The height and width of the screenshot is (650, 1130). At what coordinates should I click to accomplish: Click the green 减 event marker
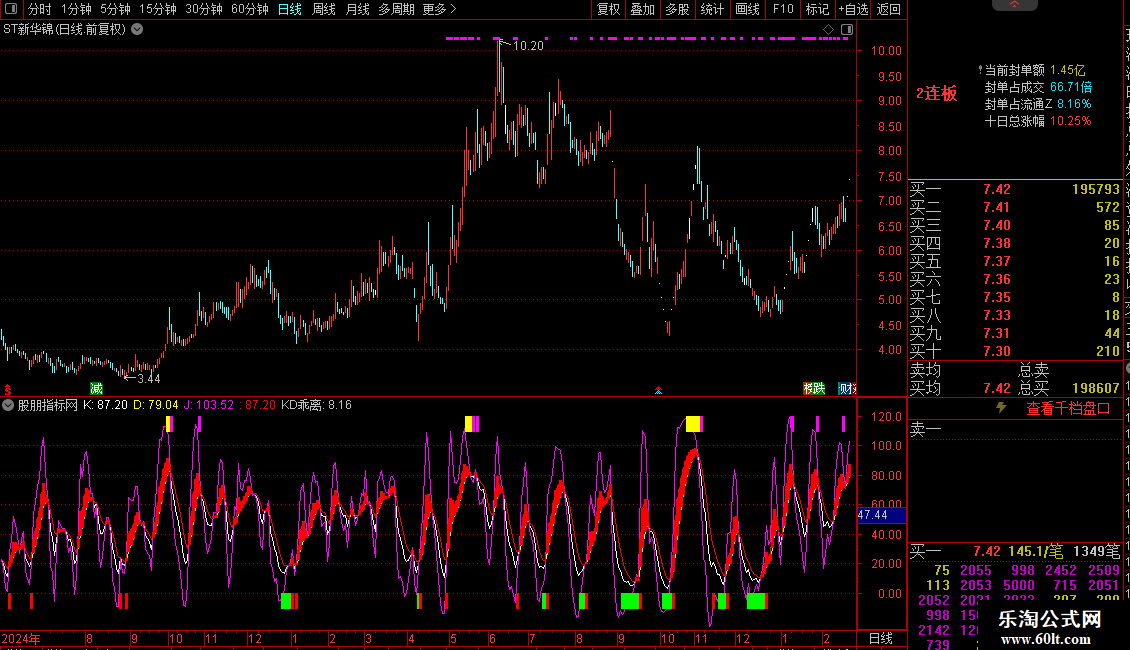coord(96,389)
